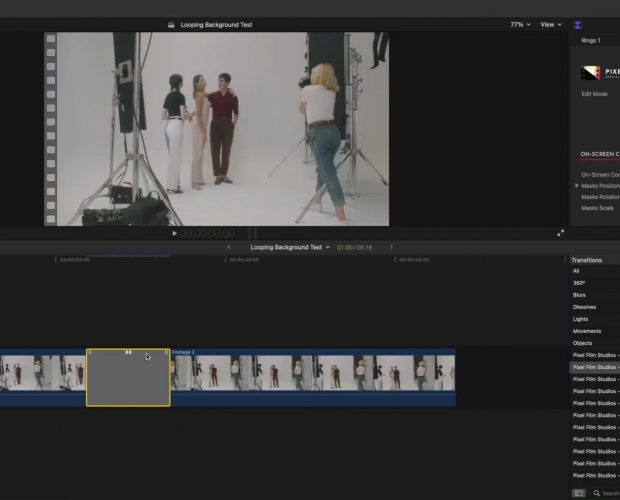
Task: Click the Transitions browser header
Action: coord(586,260)
